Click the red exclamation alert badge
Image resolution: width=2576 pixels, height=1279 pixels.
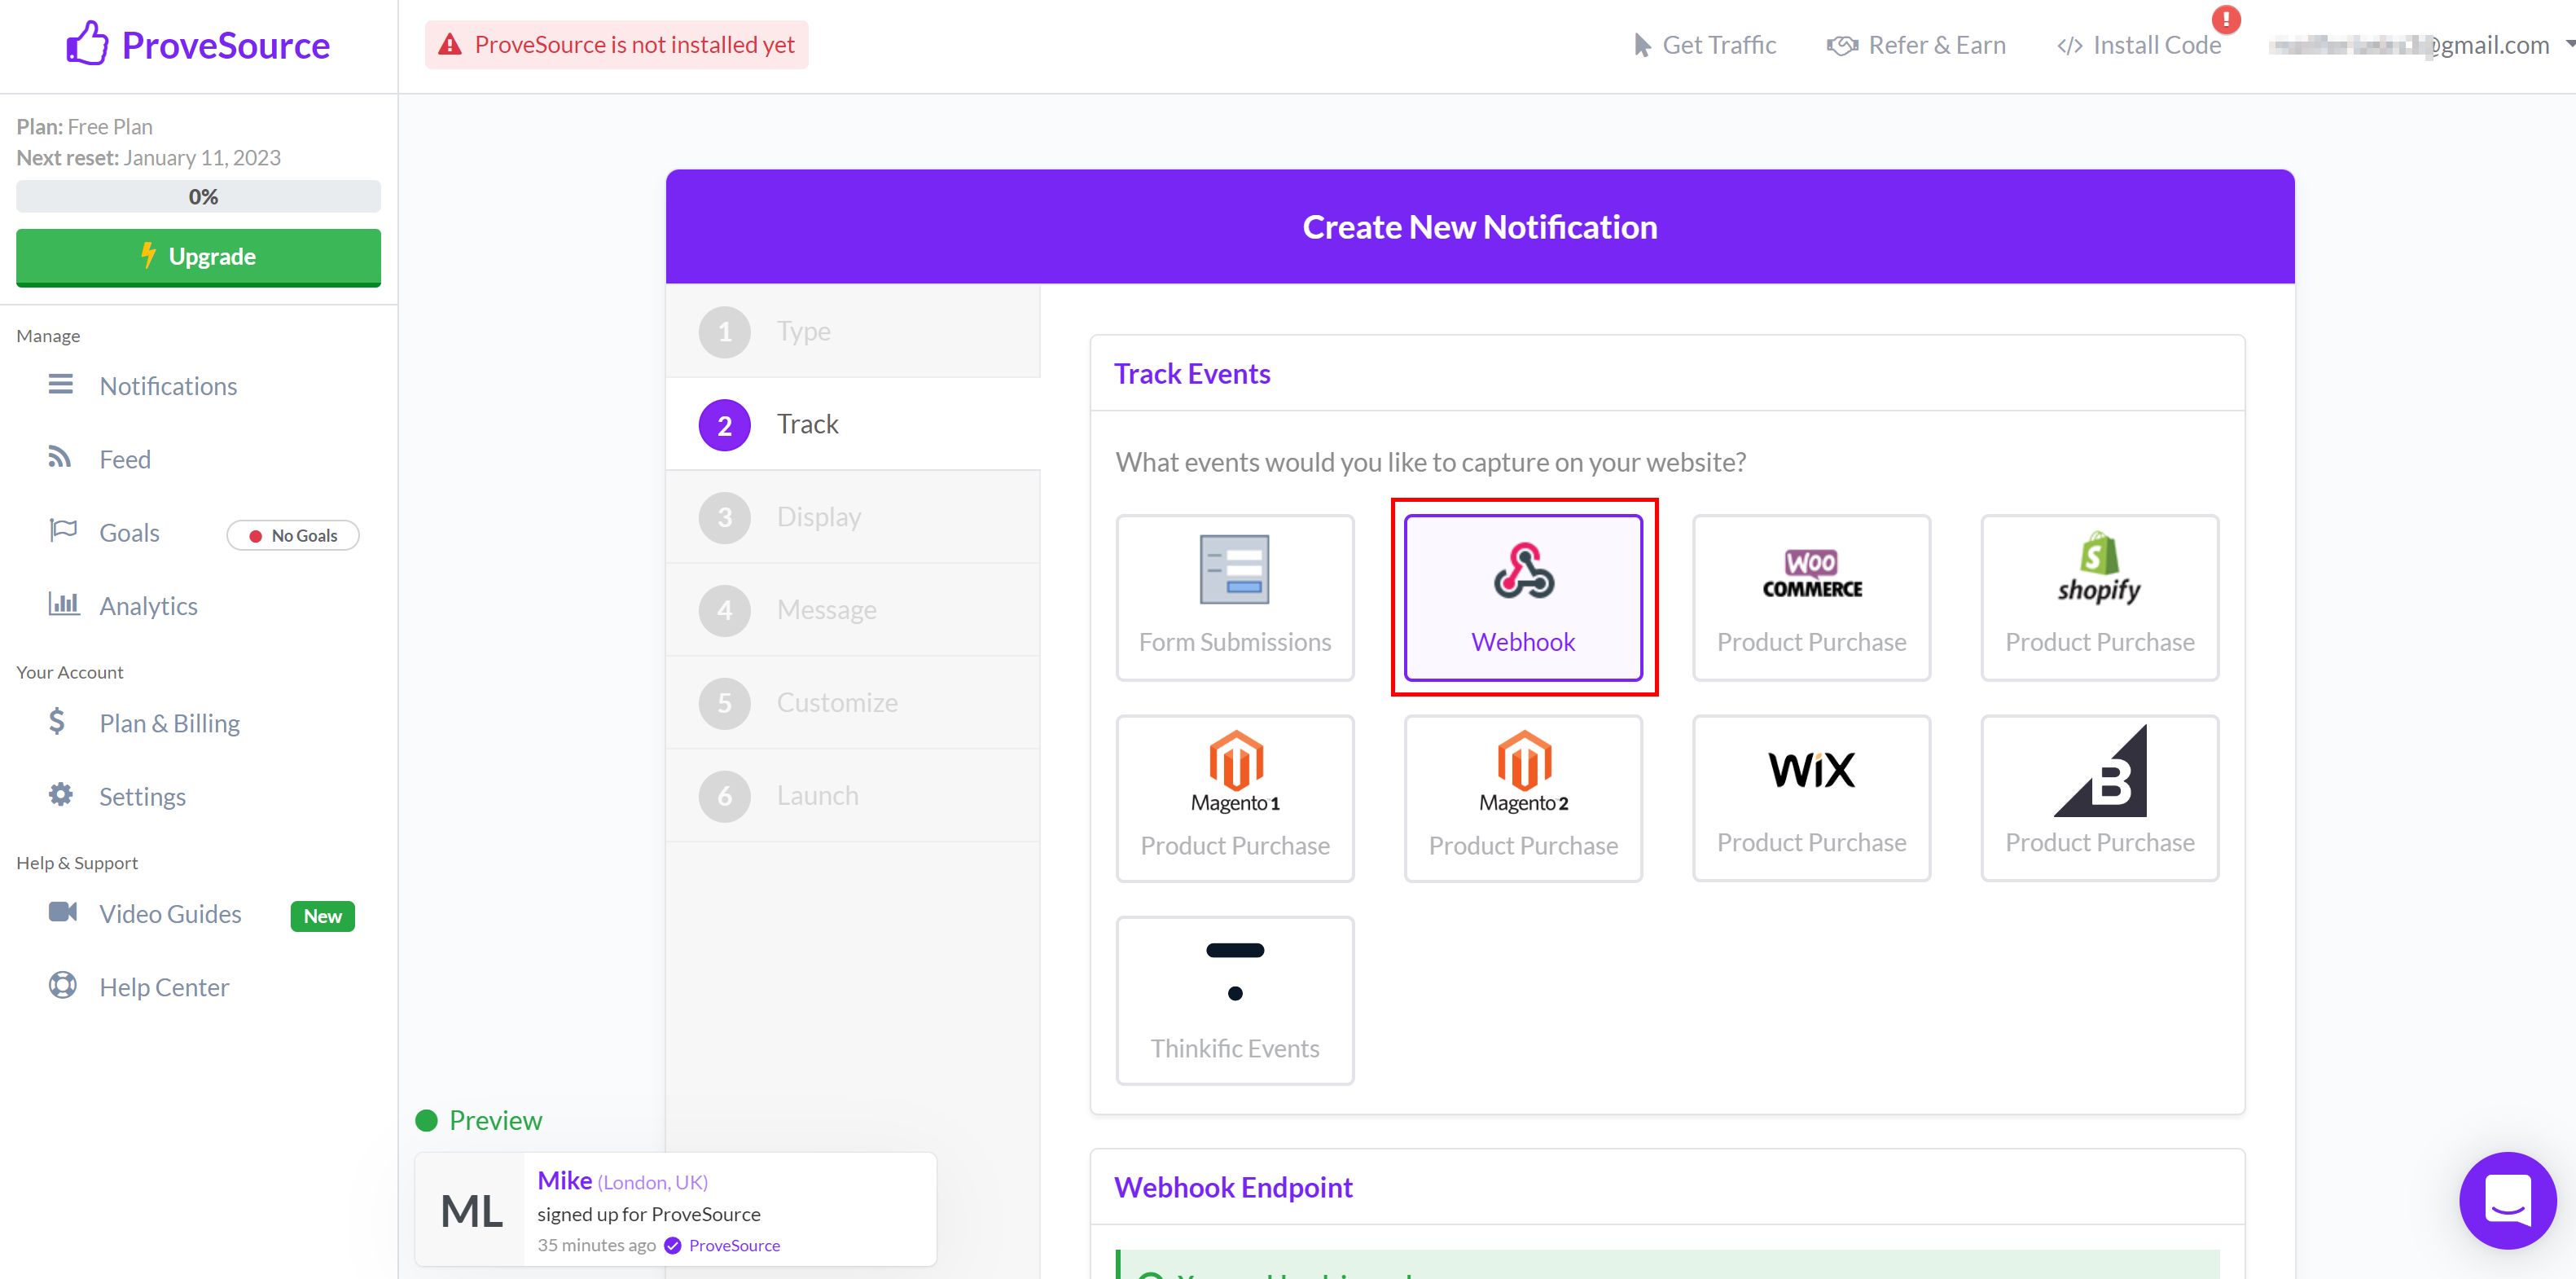[x=2226, y=19]
